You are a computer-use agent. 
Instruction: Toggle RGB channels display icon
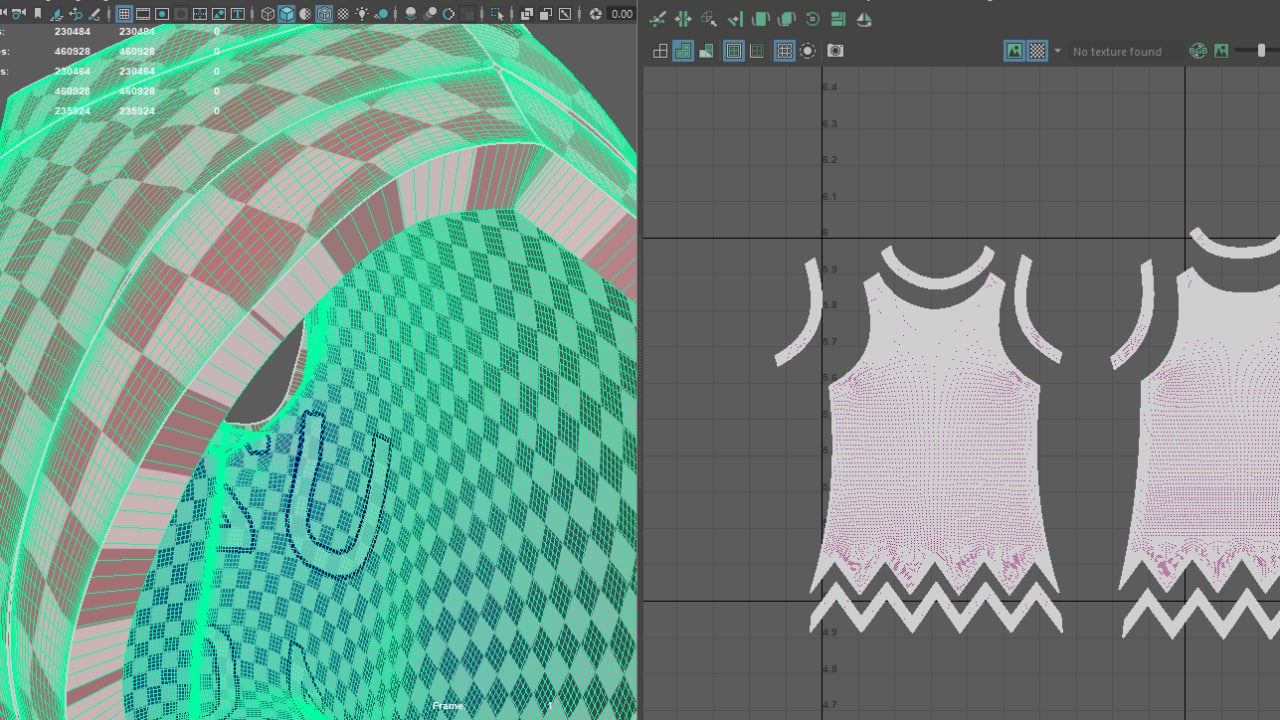pos(1198,51)
